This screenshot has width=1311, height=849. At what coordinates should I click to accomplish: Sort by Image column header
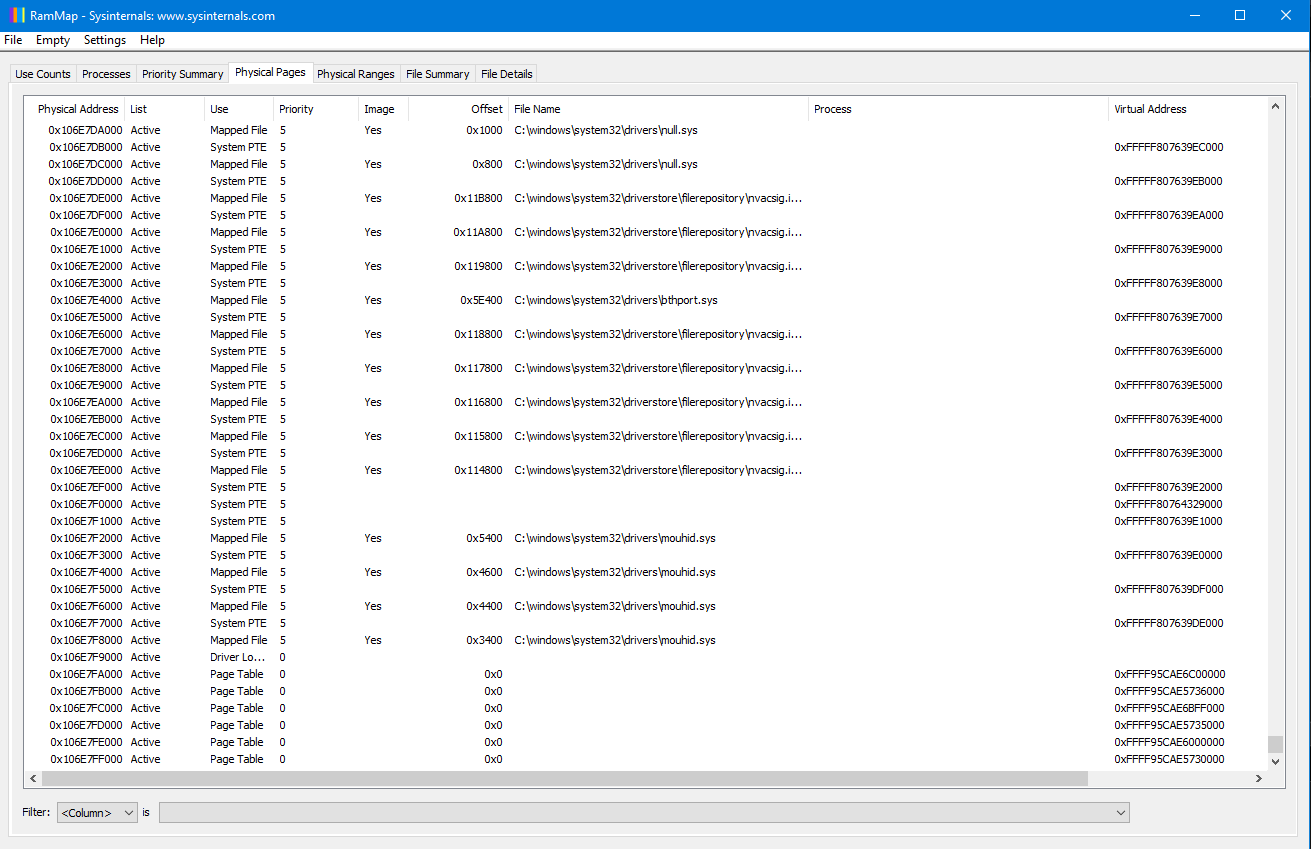pos(383,109)
